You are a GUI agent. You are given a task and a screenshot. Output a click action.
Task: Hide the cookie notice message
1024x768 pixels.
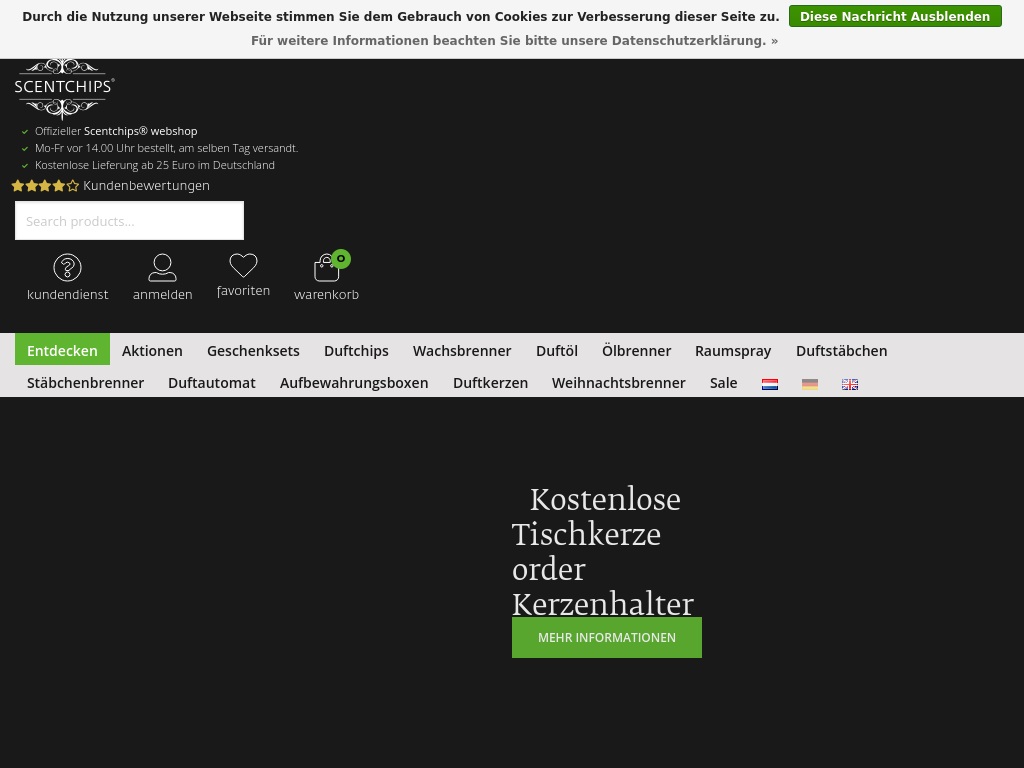pyautogui.click(x=894, y=17)
